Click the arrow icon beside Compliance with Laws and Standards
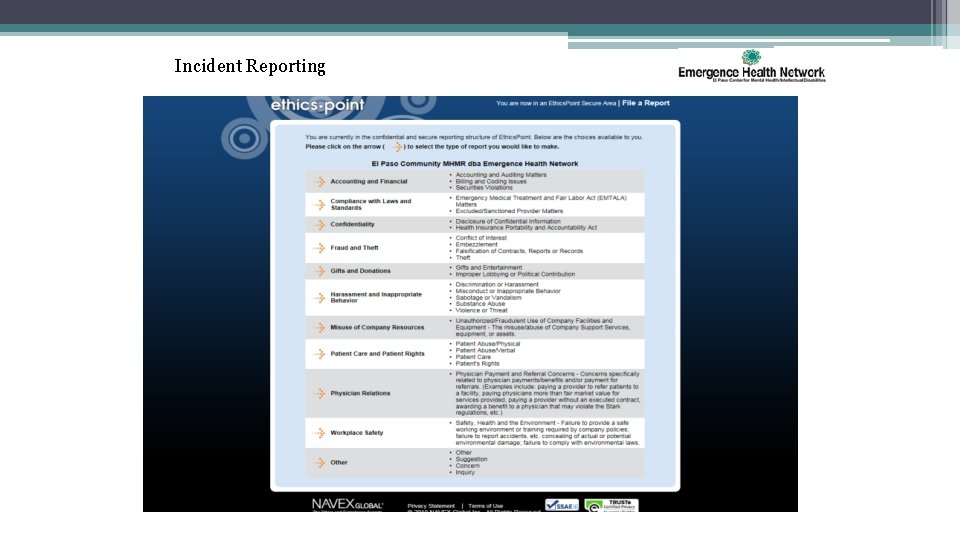The width and height of the screenshot is (960, 540). [x=320, y=204]
